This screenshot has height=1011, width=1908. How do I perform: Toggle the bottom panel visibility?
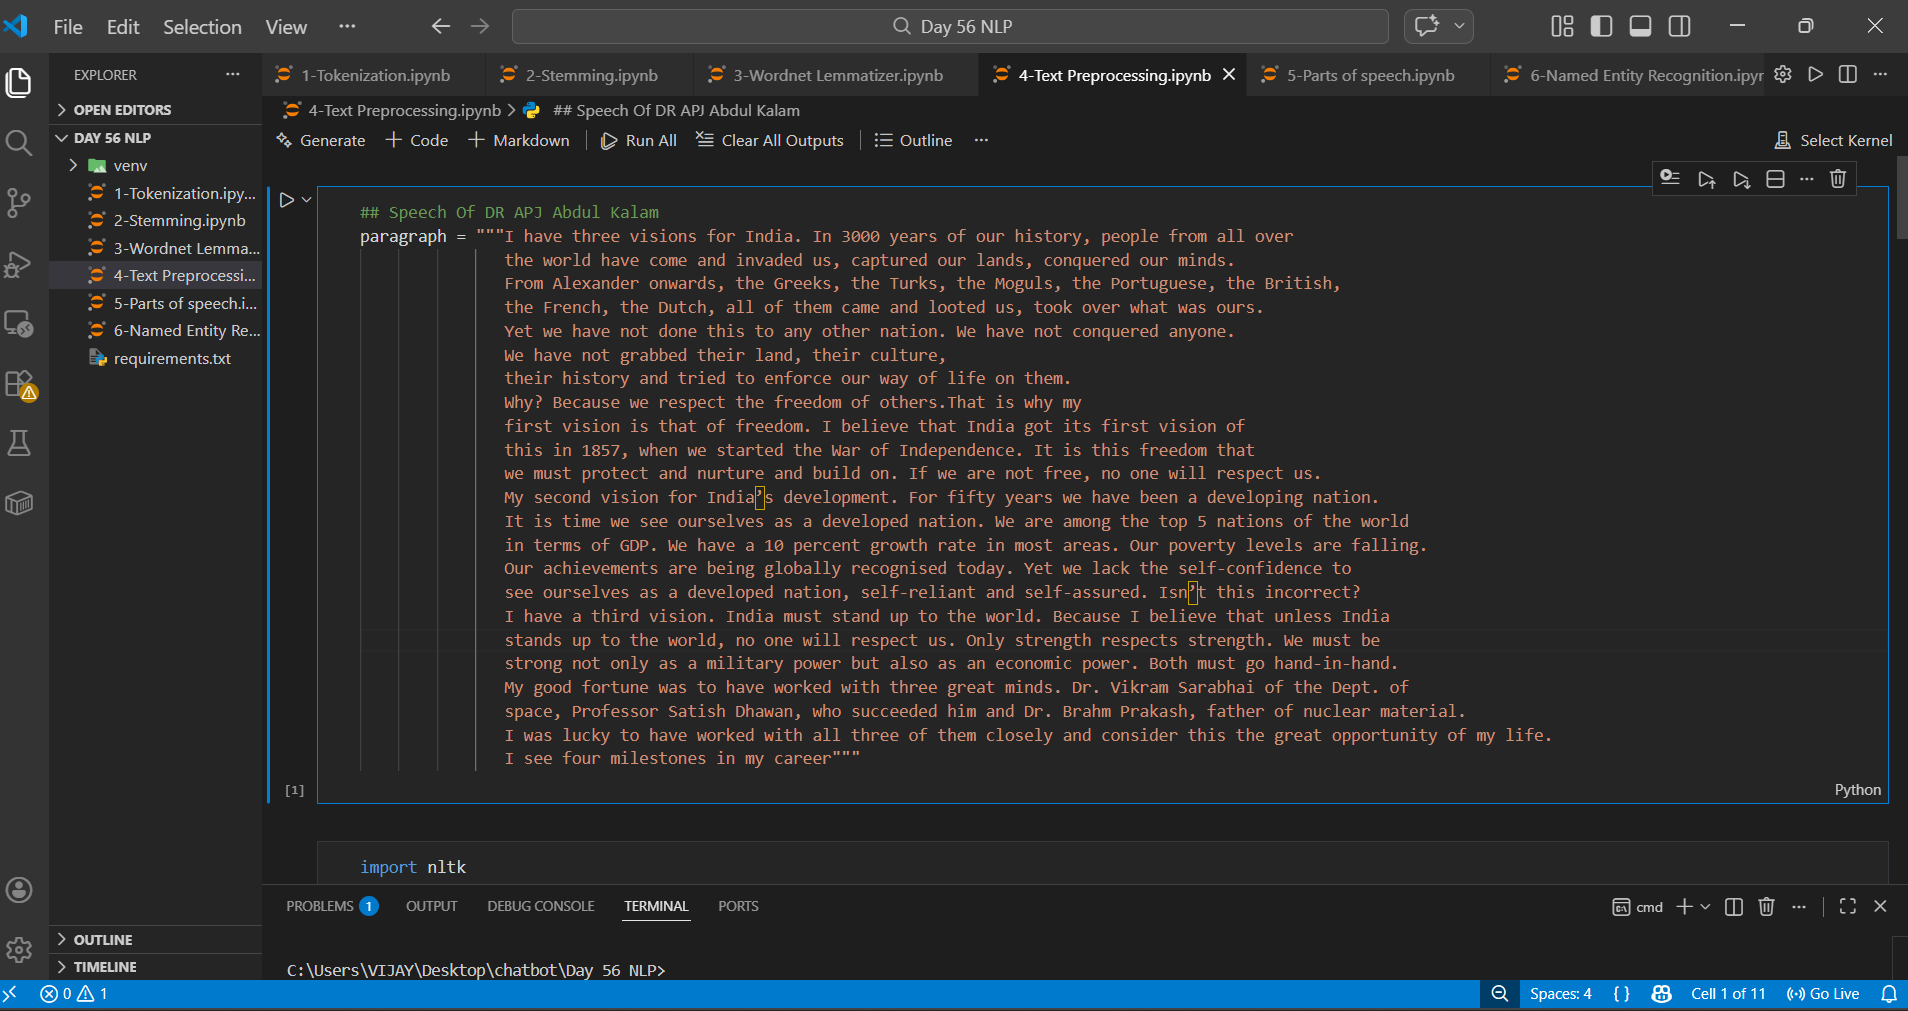click(1640, 26)
